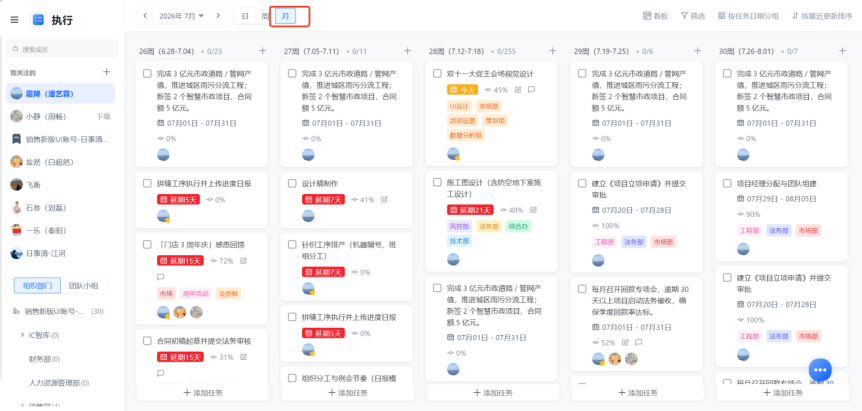Open comments on 双十一大促主会场视觉设计 card

coord(532,90)
